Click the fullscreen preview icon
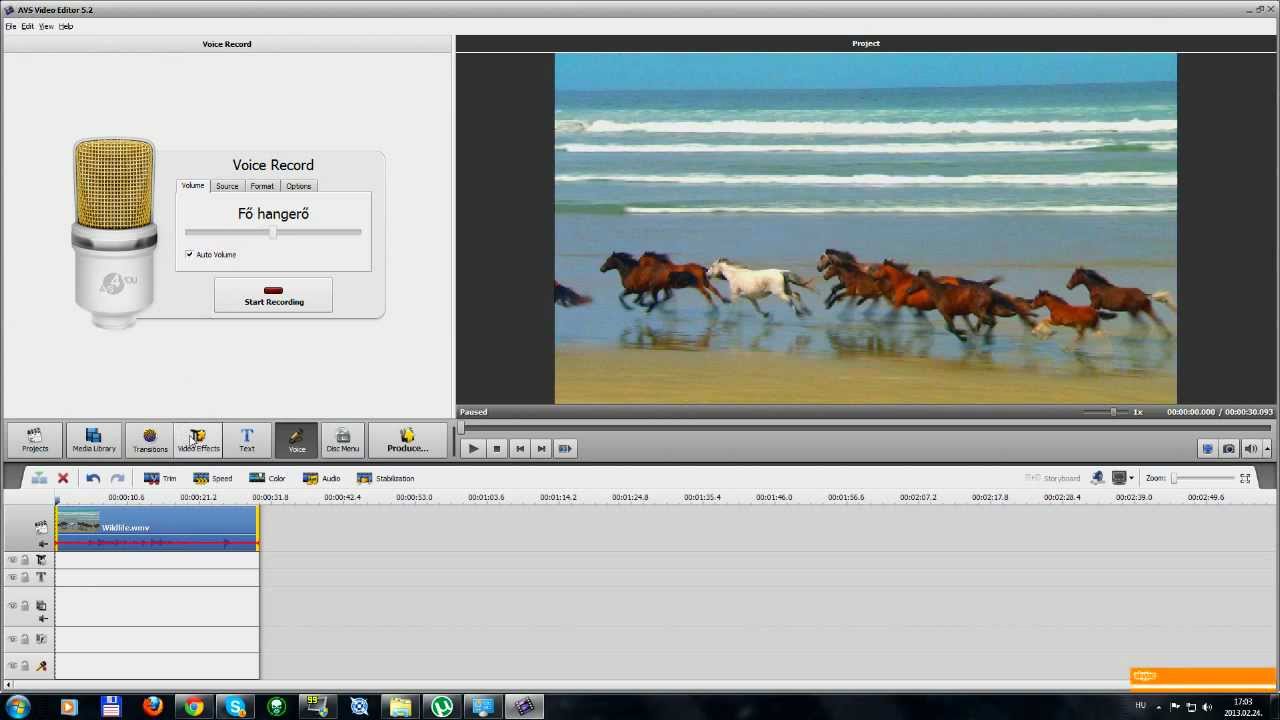The image size is (1280, 720). pos(1207,449)
